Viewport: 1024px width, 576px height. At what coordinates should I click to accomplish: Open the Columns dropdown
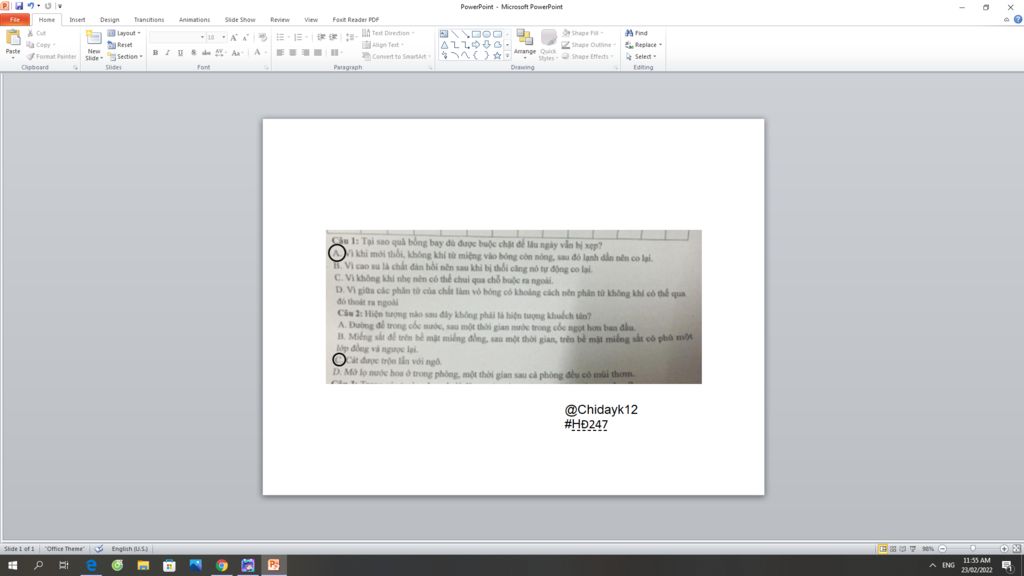click(x=336, y=53)
